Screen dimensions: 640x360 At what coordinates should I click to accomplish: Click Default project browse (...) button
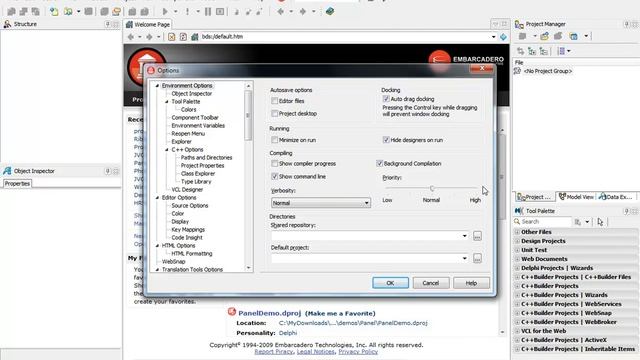coord(477,258)
